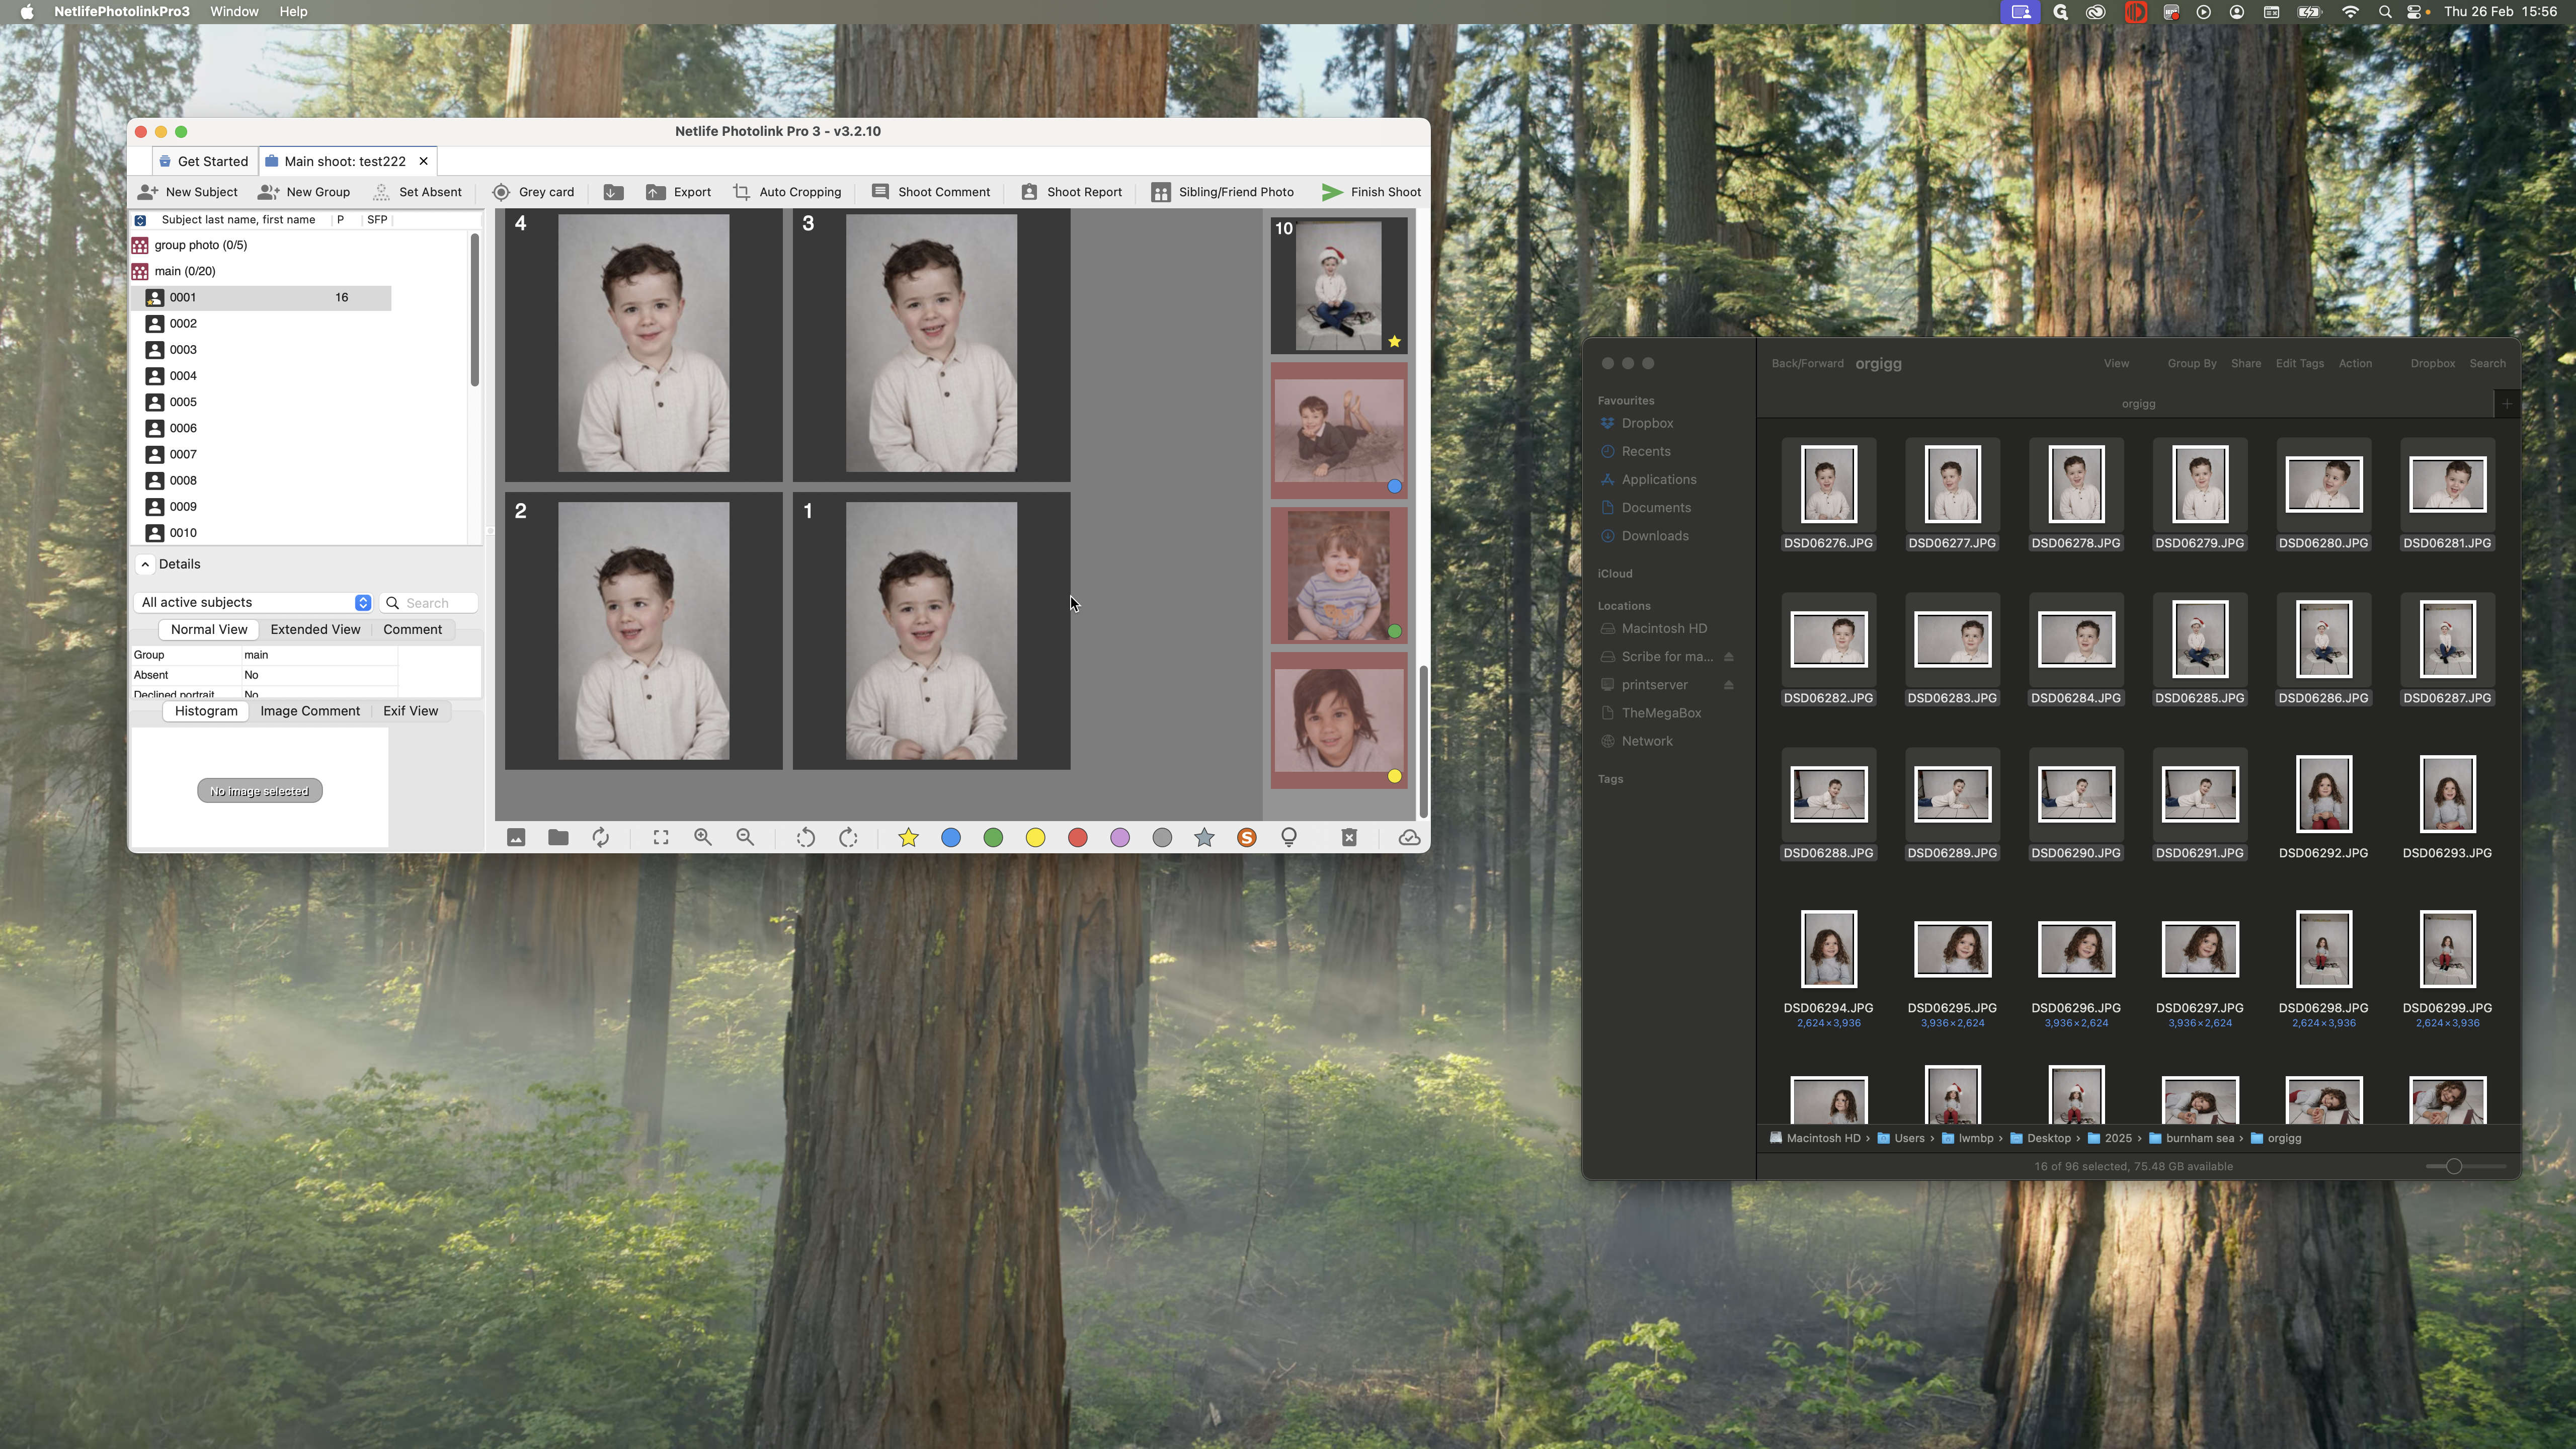
Task: Click the cloud sync status icon
Action: coord(1409,838)
